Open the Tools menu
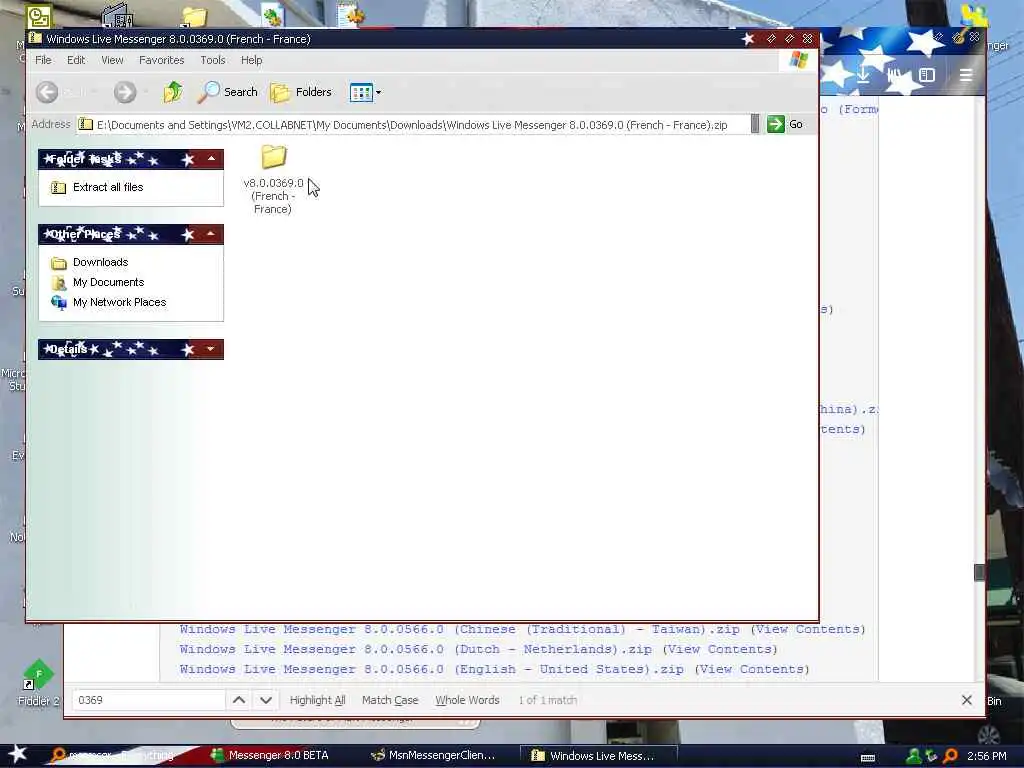Screen dimensions: 1024x768 (213, 60)
